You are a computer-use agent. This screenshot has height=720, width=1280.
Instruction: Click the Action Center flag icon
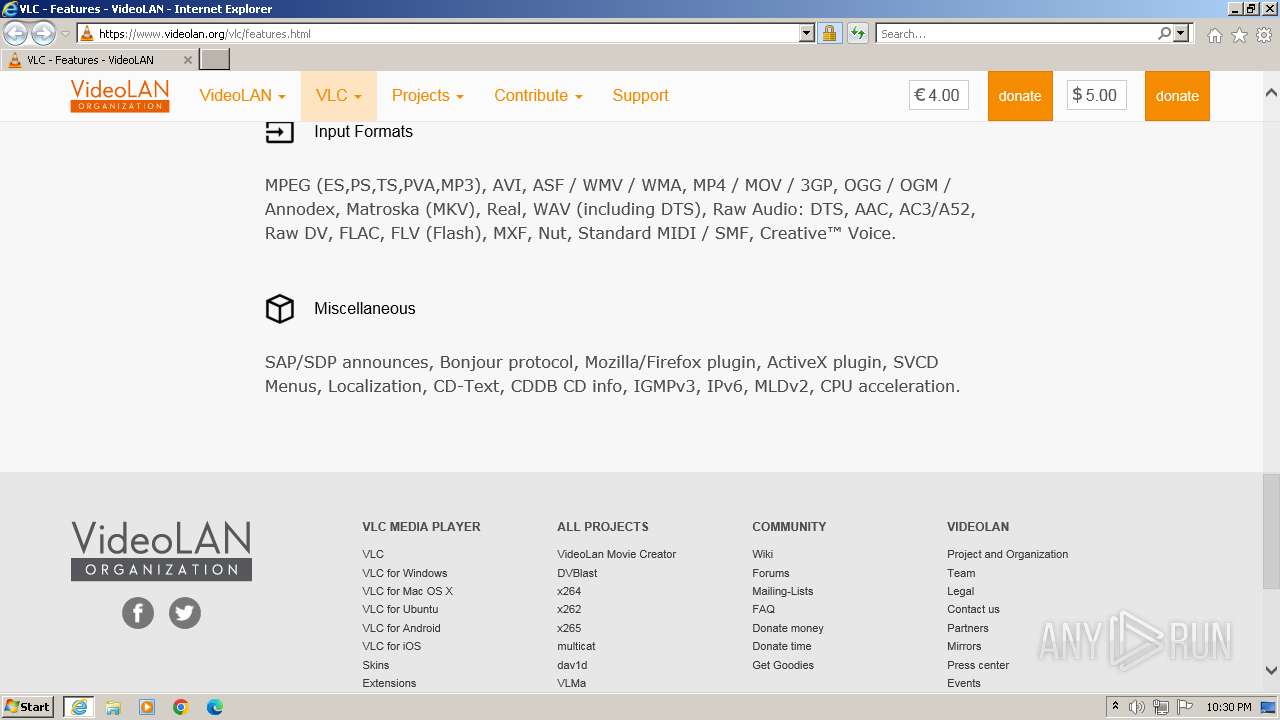point(1183,707)
